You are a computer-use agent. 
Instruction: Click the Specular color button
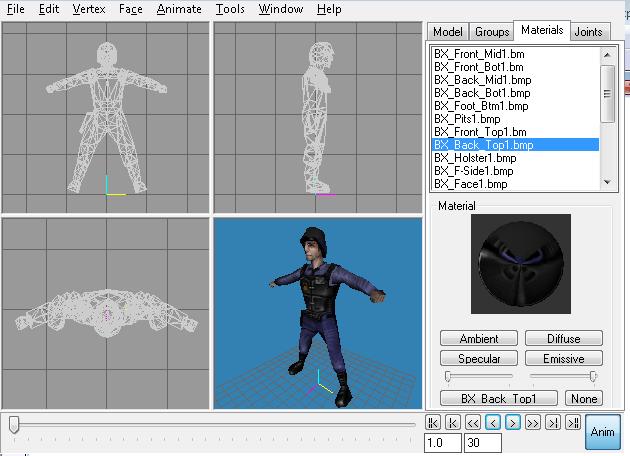[479, 358]
